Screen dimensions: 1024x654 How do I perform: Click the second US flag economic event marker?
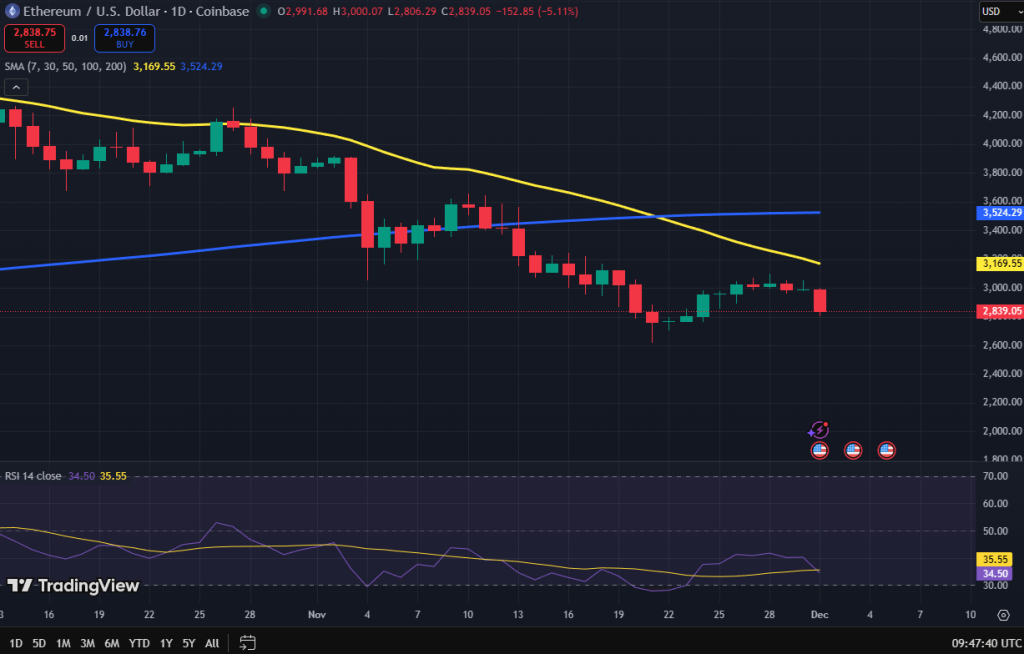pyautogui.click(x=853, y=450)
